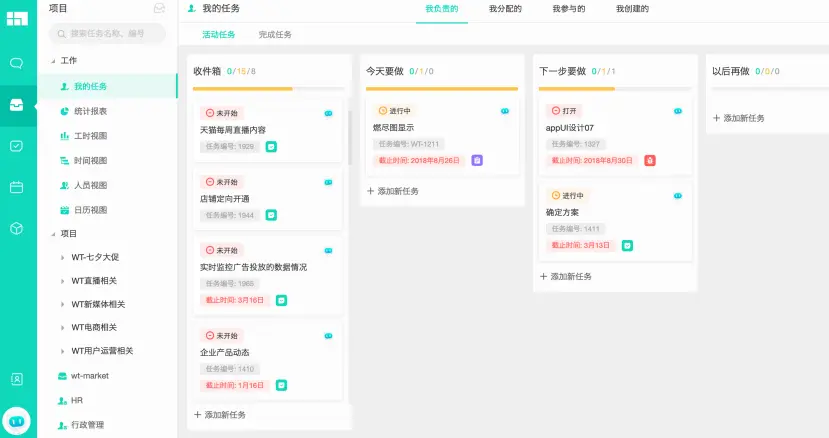
Task: Click green tag icon on 店铺定向开通 card
Action: point(271,215)
